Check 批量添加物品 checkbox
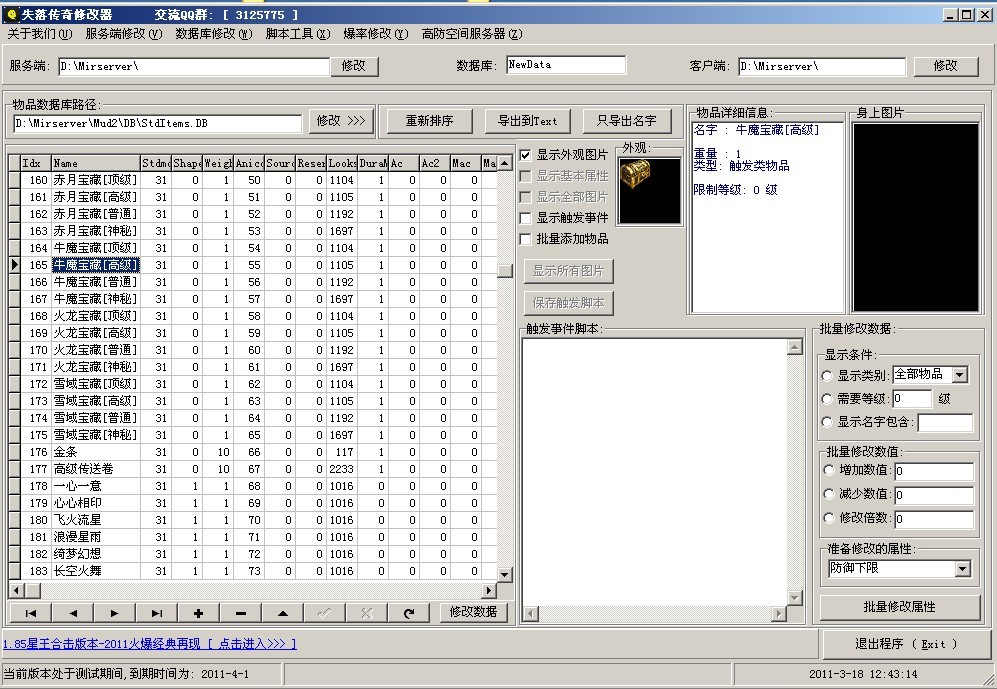This screenshot has height=689, width=997. [x=525, y=238]
